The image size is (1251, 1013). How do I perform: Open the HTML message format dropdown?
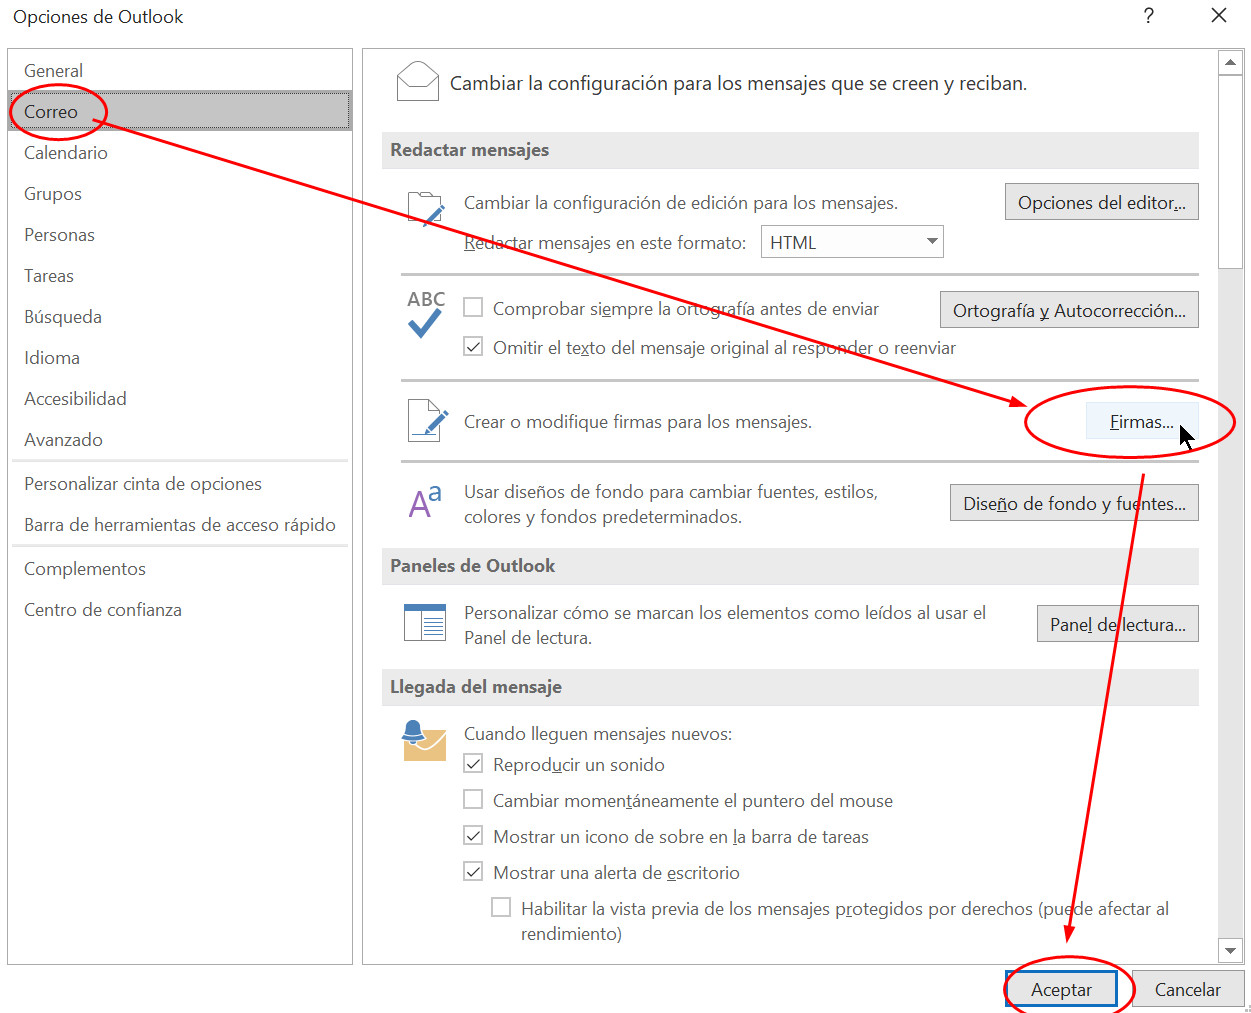(x=852, y=242)
